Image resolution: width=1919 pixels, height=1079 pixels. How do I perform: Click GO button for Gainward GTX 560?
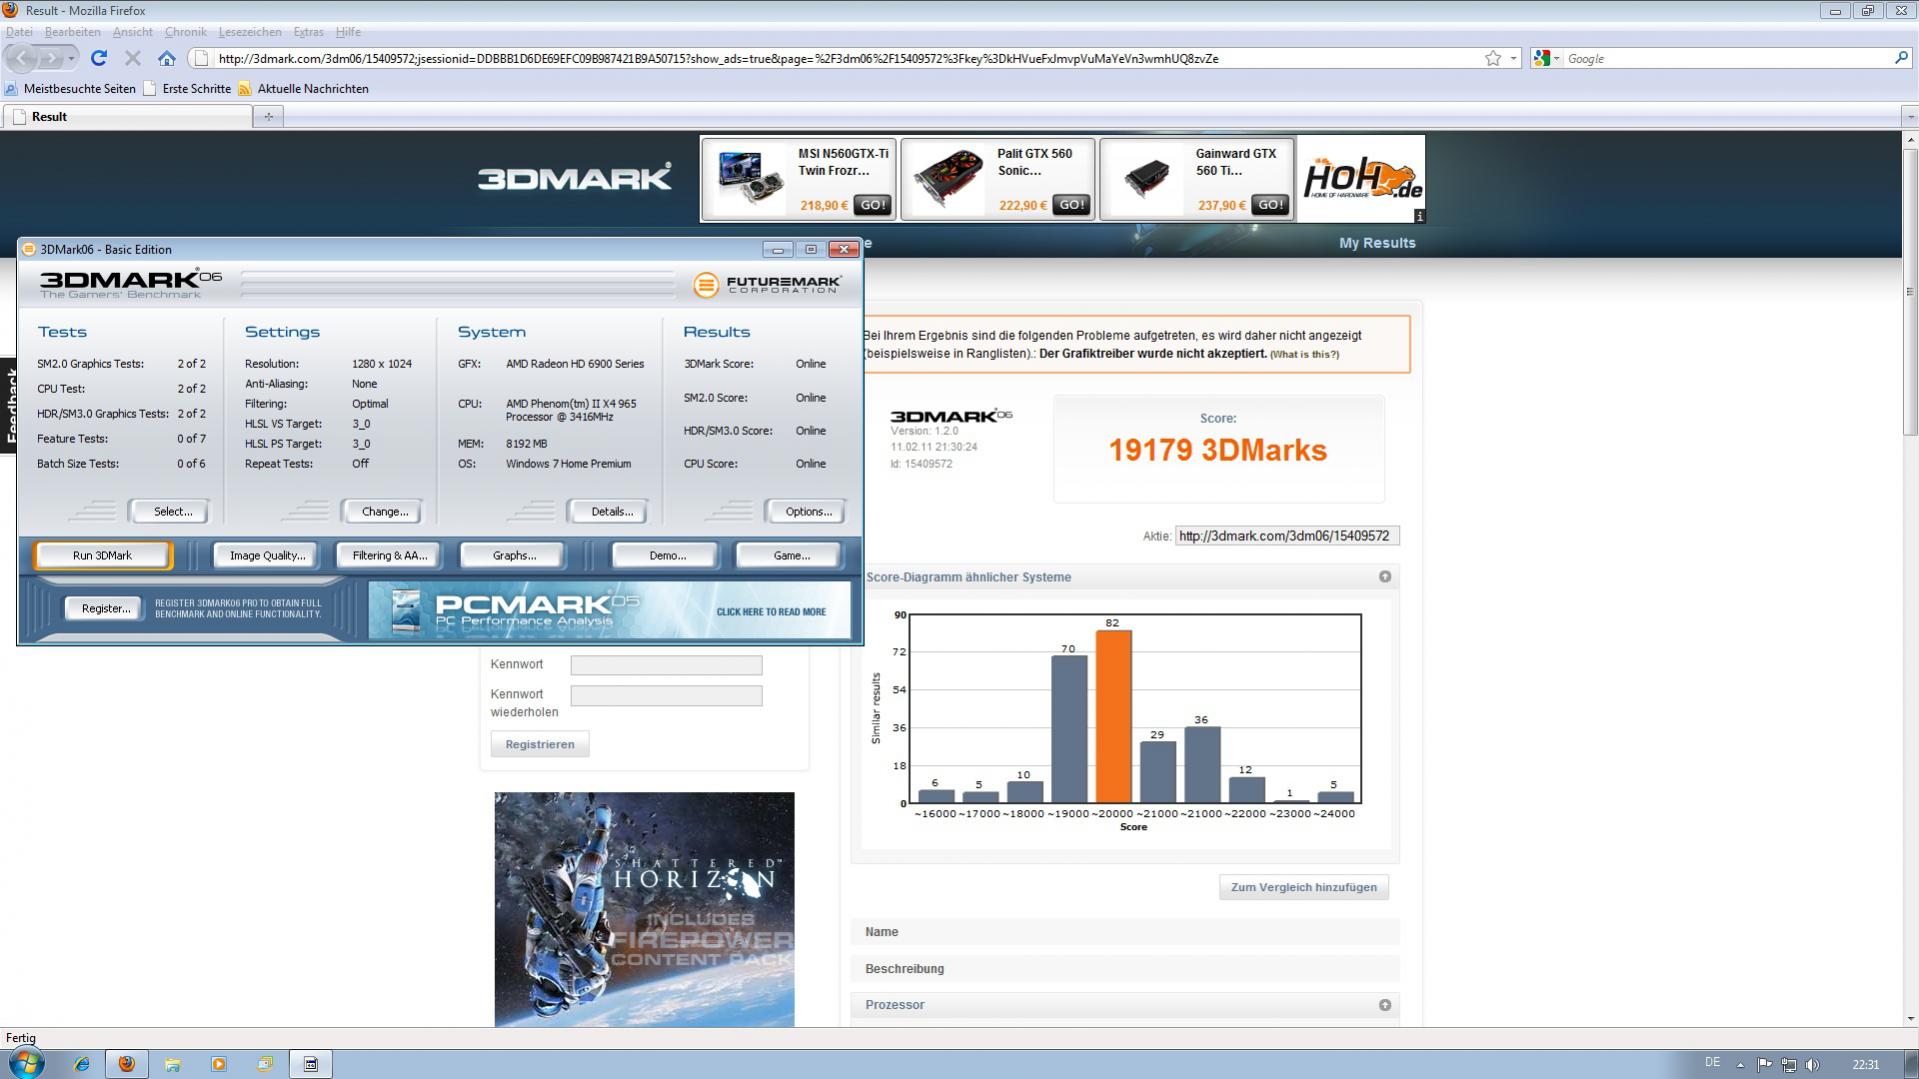[x=1270, y=205]
